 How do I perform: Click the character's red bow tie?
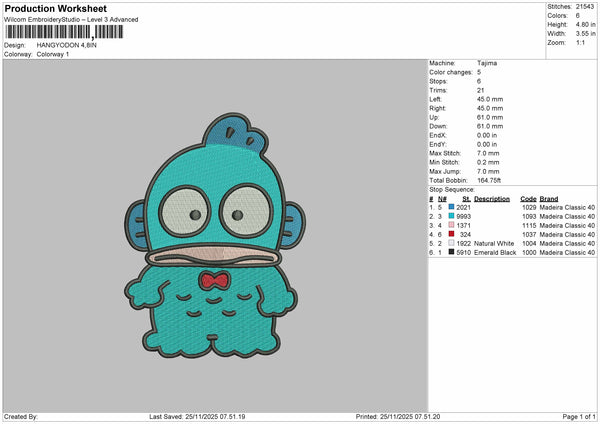(x=211, y=279)
